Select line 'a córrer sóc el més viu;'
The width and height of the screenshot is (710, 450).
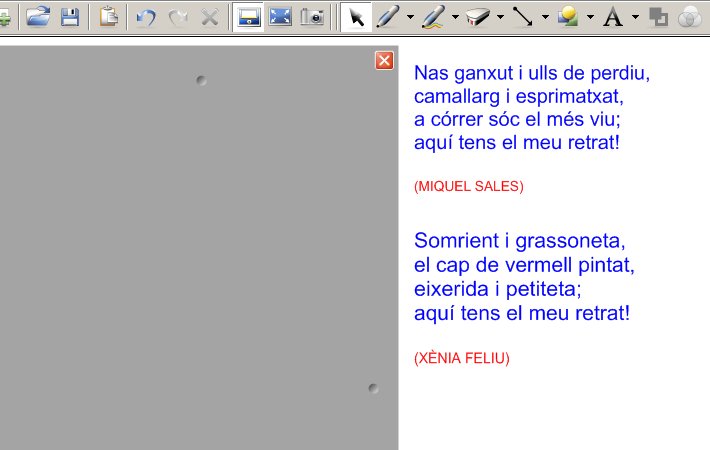coord(517,120)
